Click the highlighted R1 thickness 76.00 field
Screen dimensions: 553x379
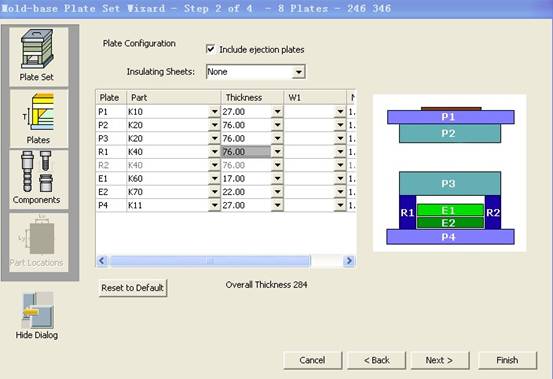point(246,152)
